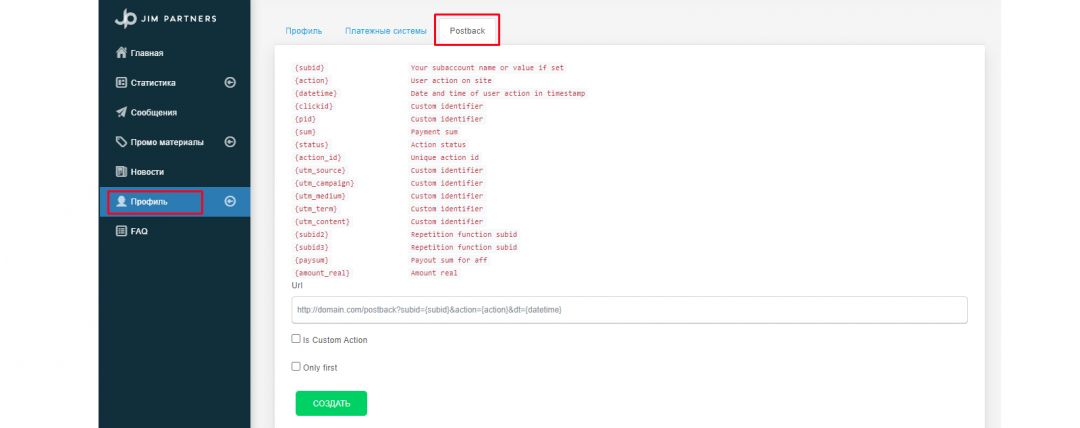Viewport: 1080px width, 428px height.
Task: Click the {datetime} macro text
Action: (x=315, y=93)
